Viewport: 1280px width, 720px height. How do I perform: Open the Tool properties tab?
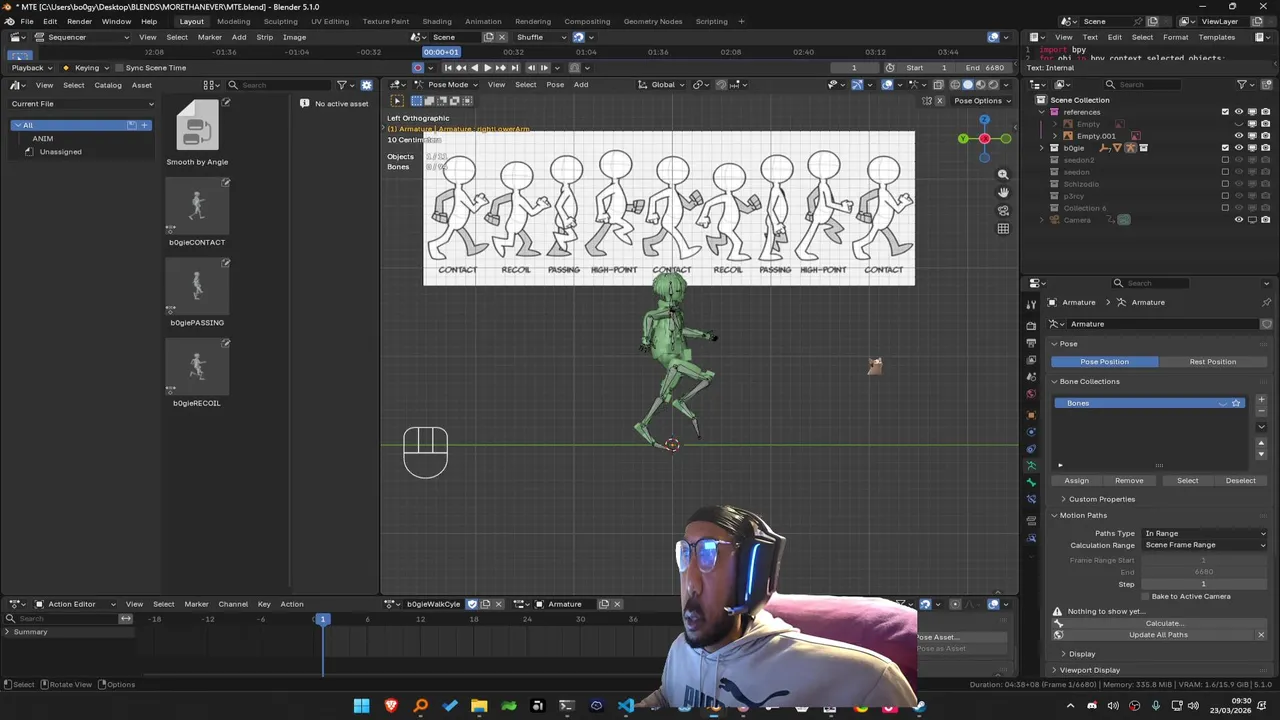[x=1031, y=304]
